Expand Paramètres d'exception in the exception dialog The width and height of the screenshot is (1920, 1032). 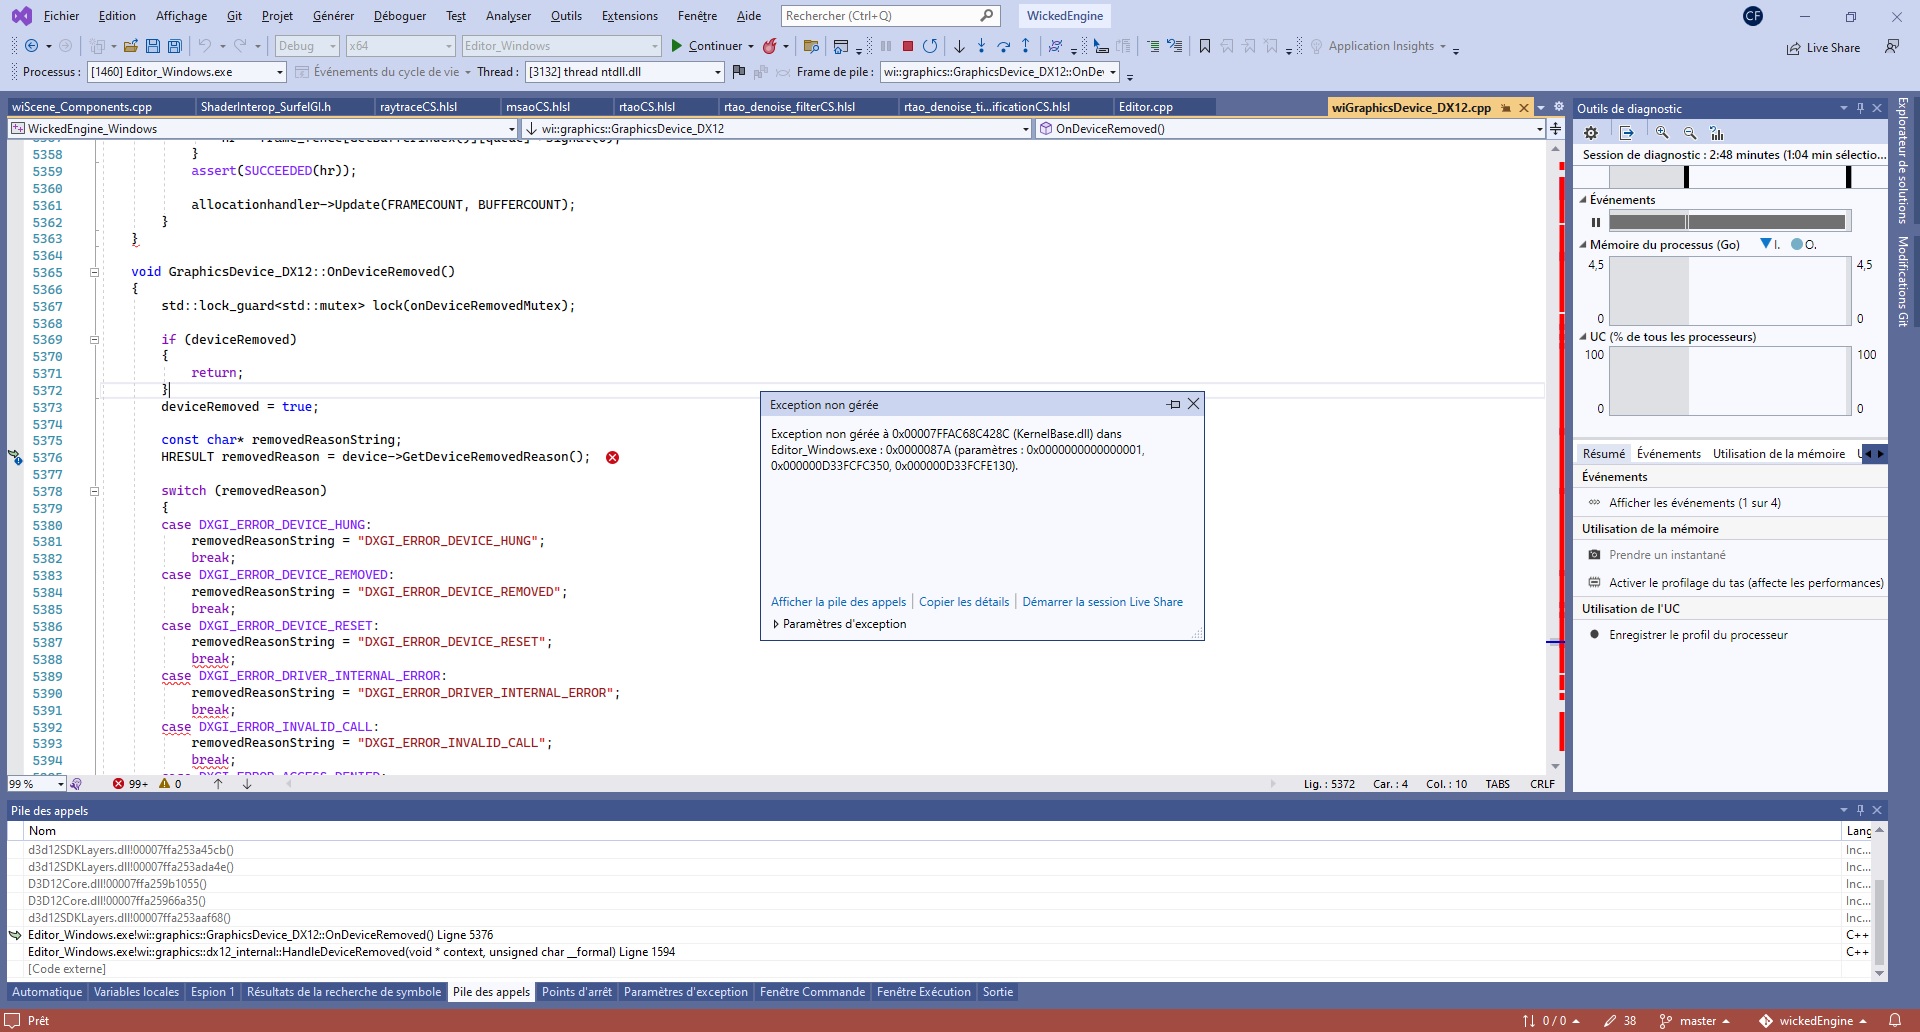pyautogui.click(x=840, y=623)
